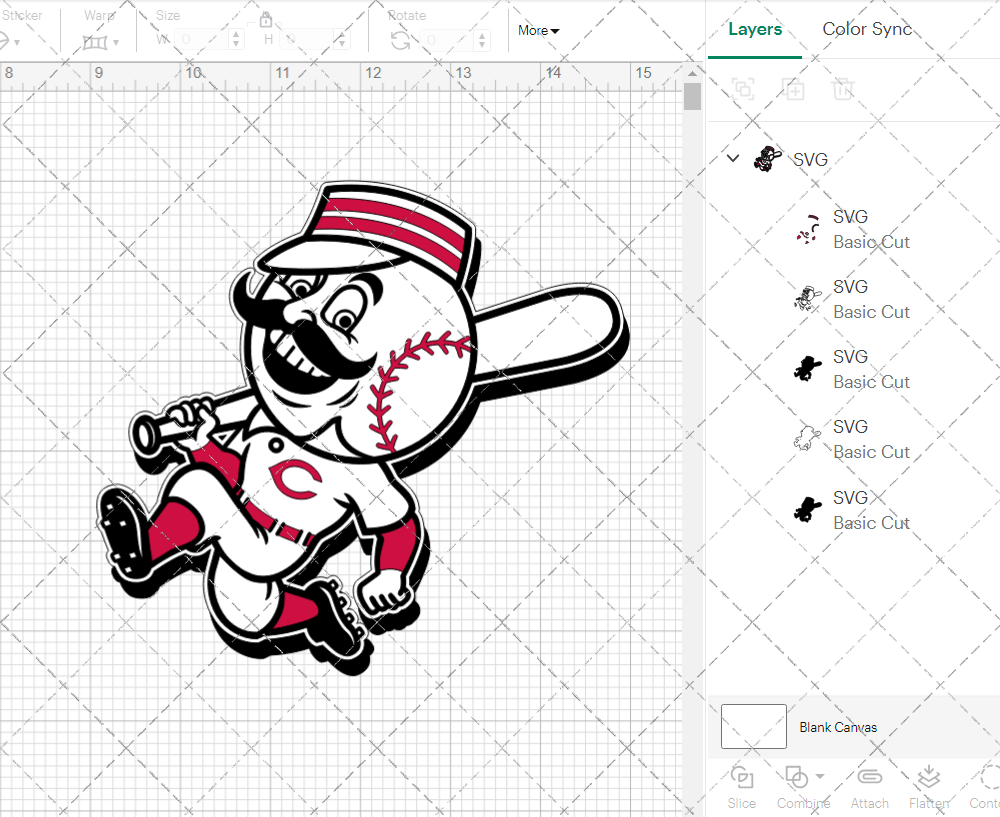
Task: Click the Basic Cut text on last layer
Action: (x=871, y=523)
